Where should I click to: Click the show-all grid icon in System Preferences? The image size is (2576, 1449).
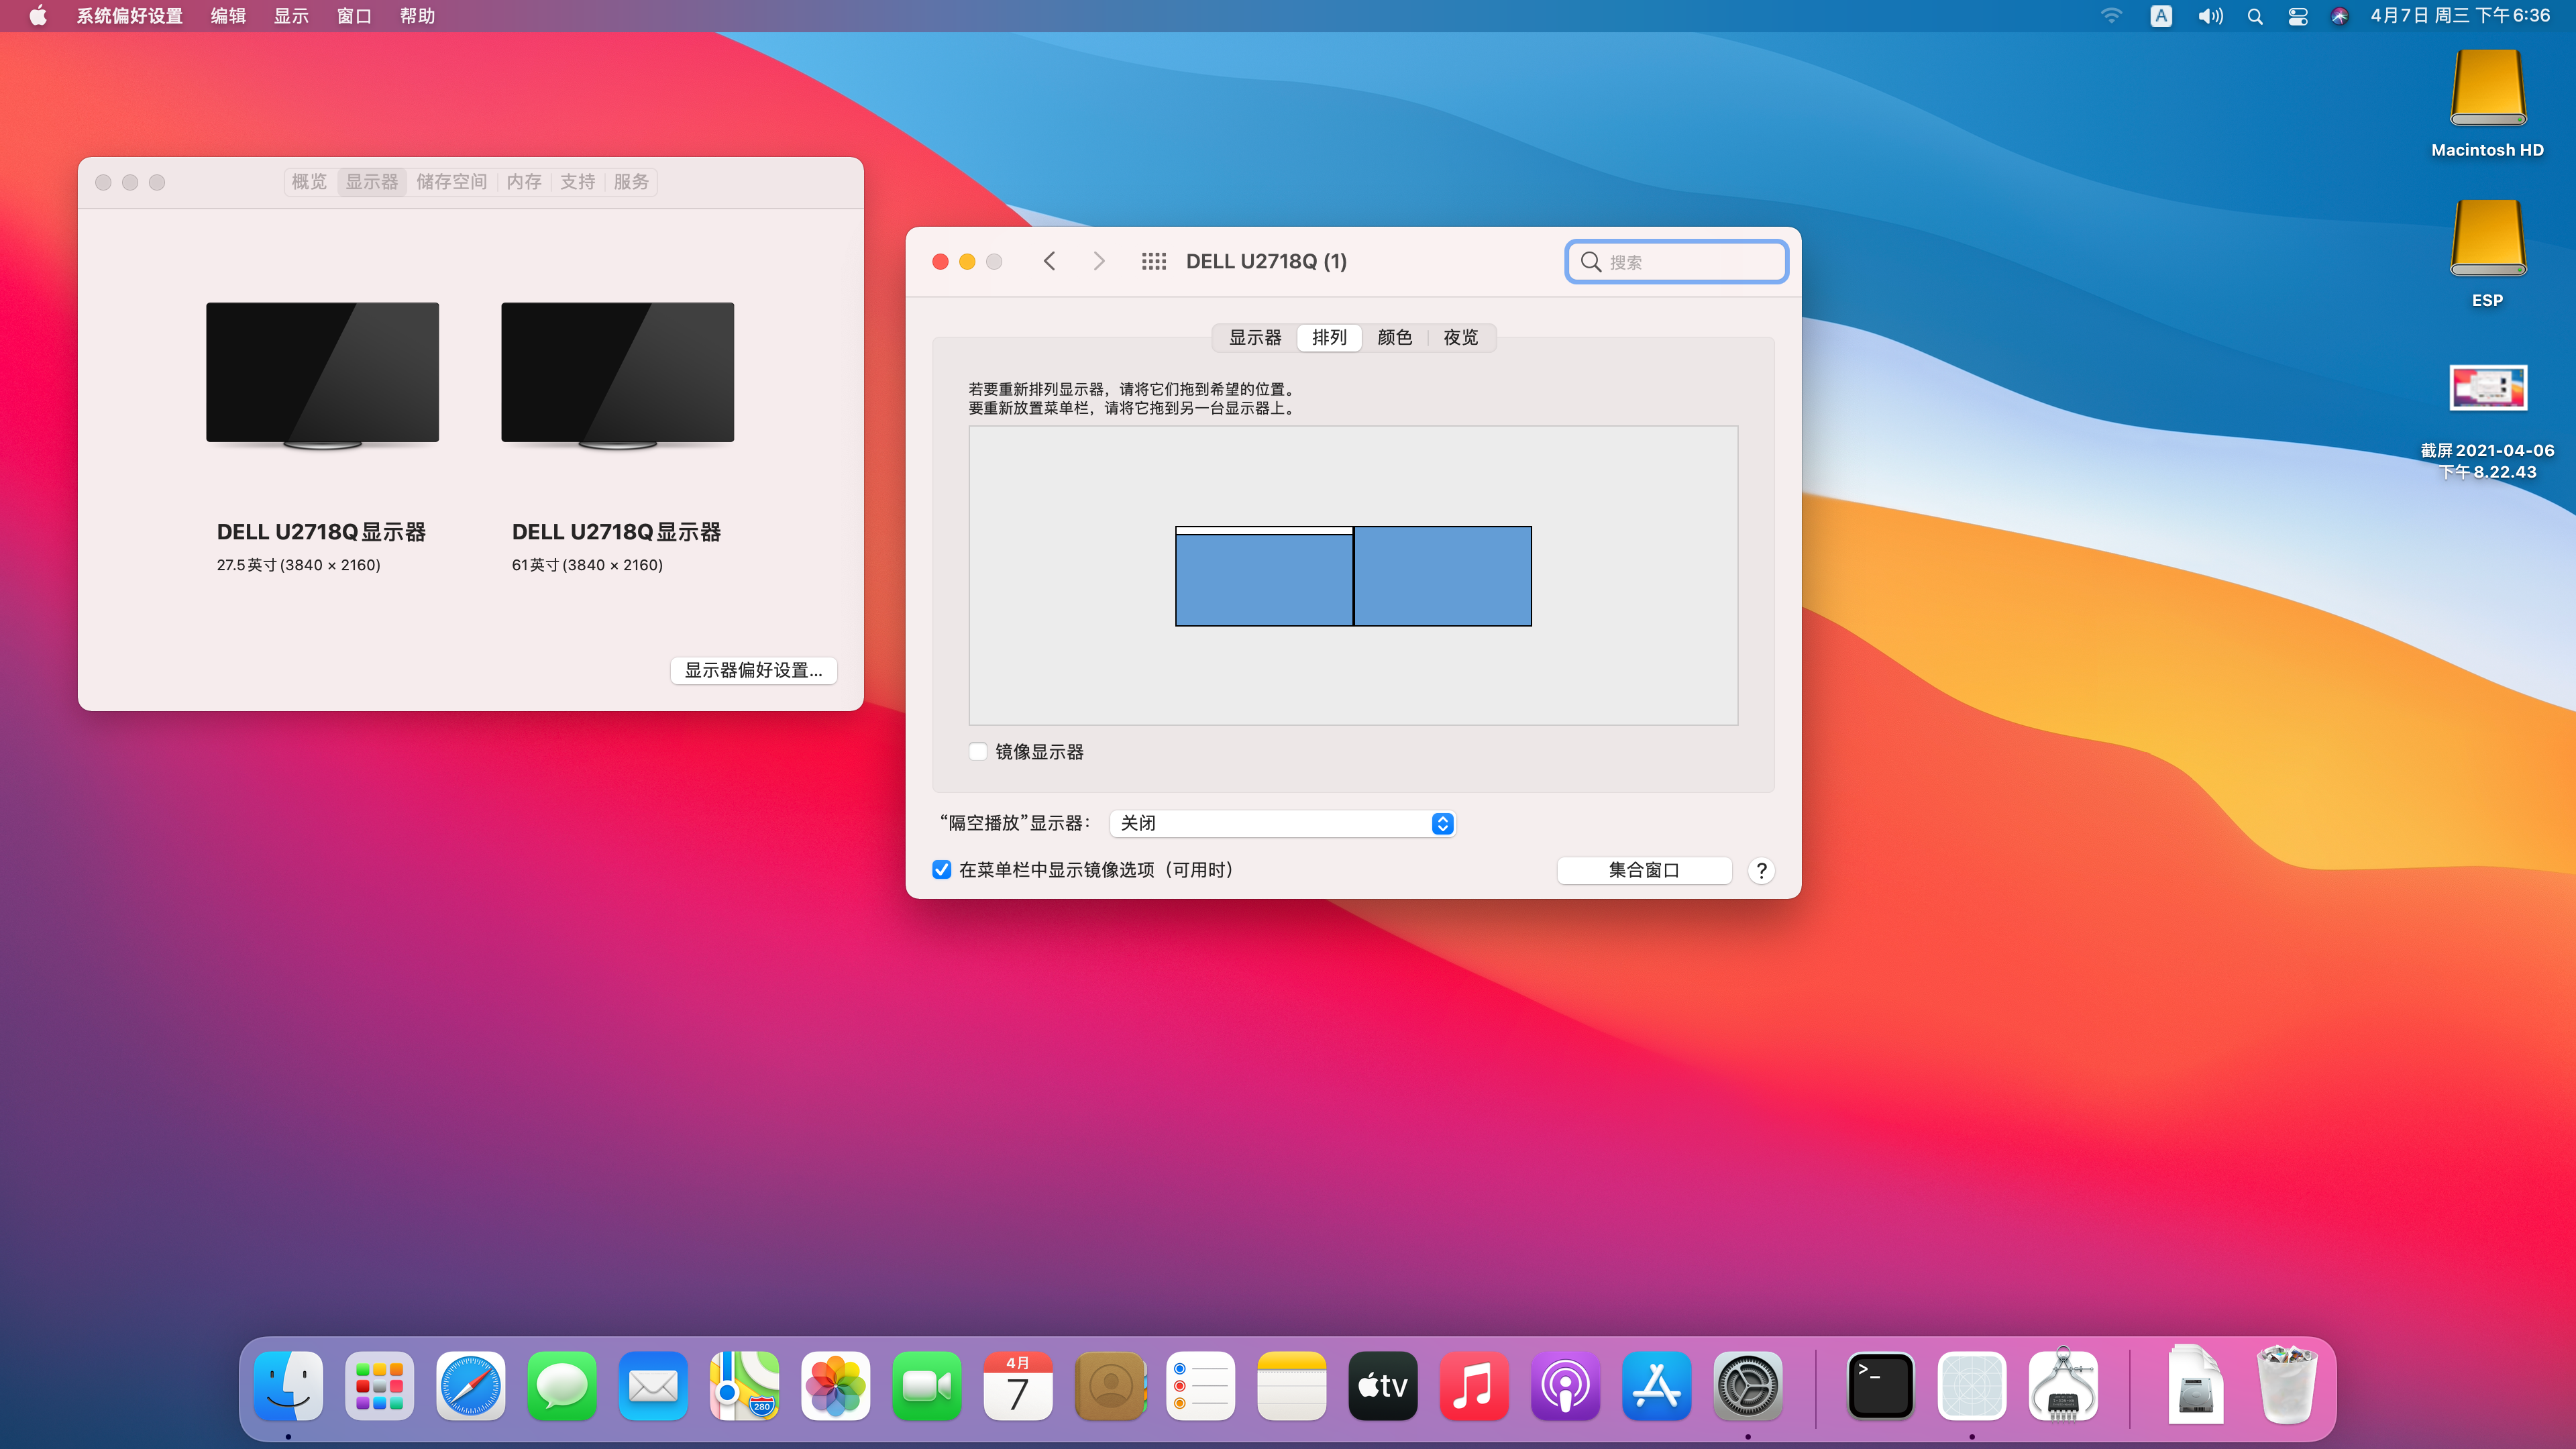point(1153,261)
